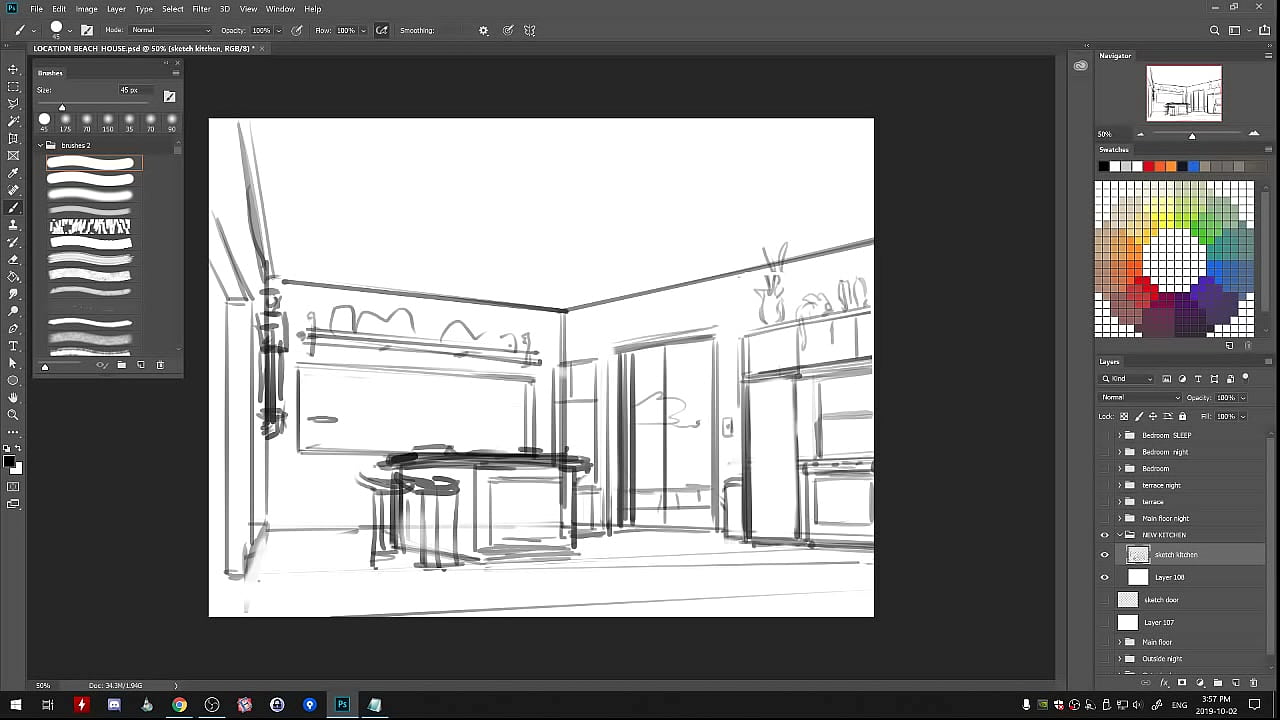Hide the sketch kitchen layer
Viewport: 1280px width, 720px height.
(1105, 555)
